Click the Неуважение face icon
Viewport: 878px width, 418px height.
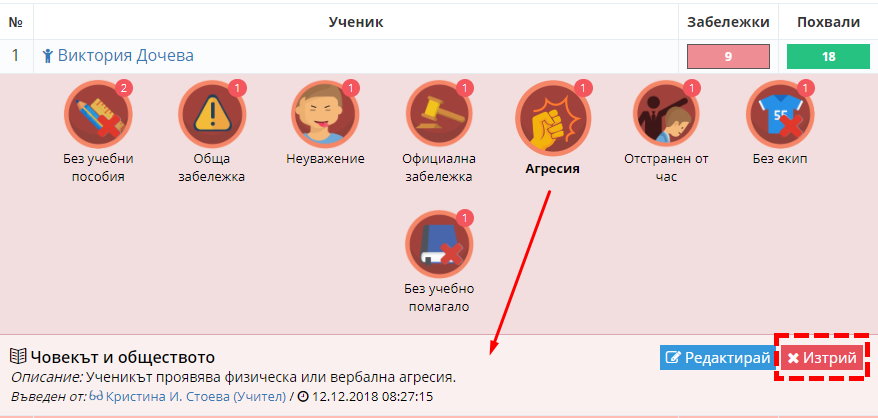[325, 114]
